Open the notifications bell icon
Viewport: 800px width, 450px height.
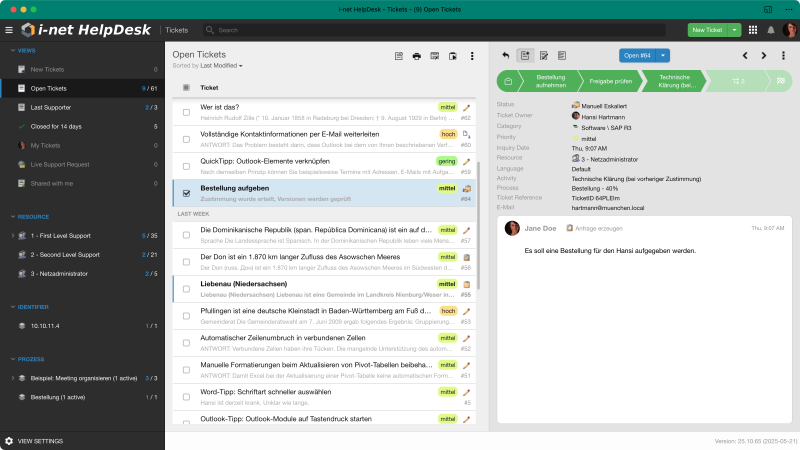[x=771, y=30]
